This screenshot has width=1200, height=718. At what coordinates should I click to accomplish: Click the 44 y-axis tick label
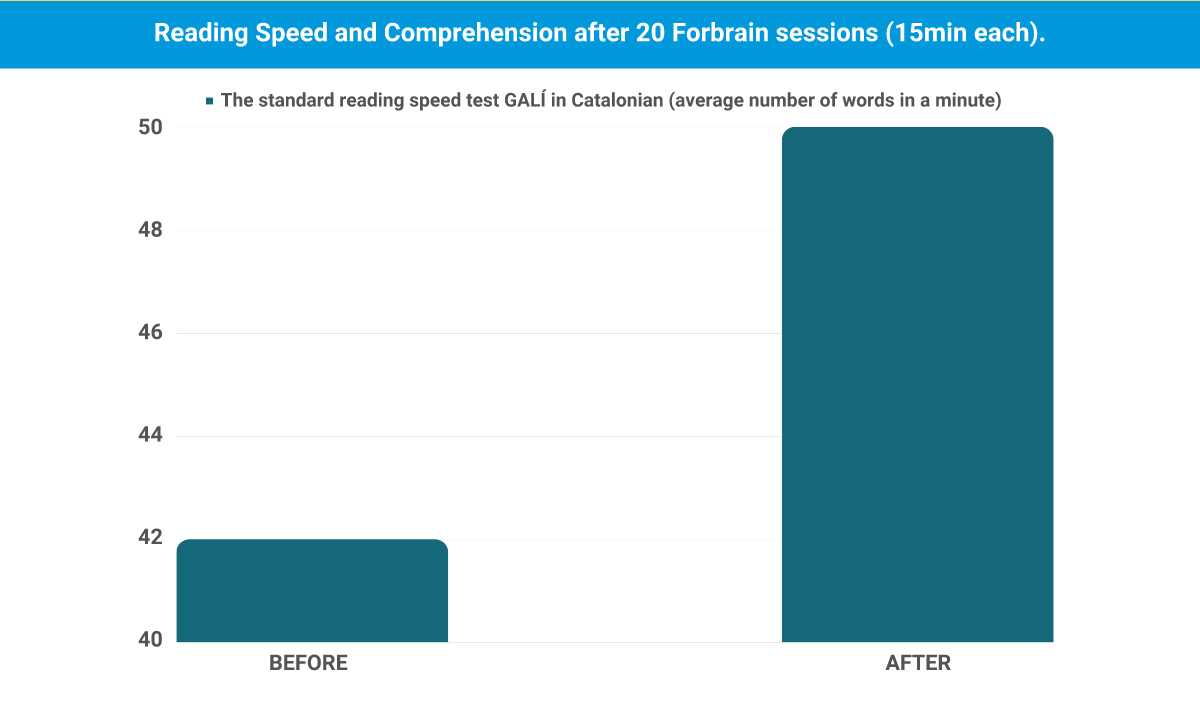pyautogui.click(x=151, y=436)
